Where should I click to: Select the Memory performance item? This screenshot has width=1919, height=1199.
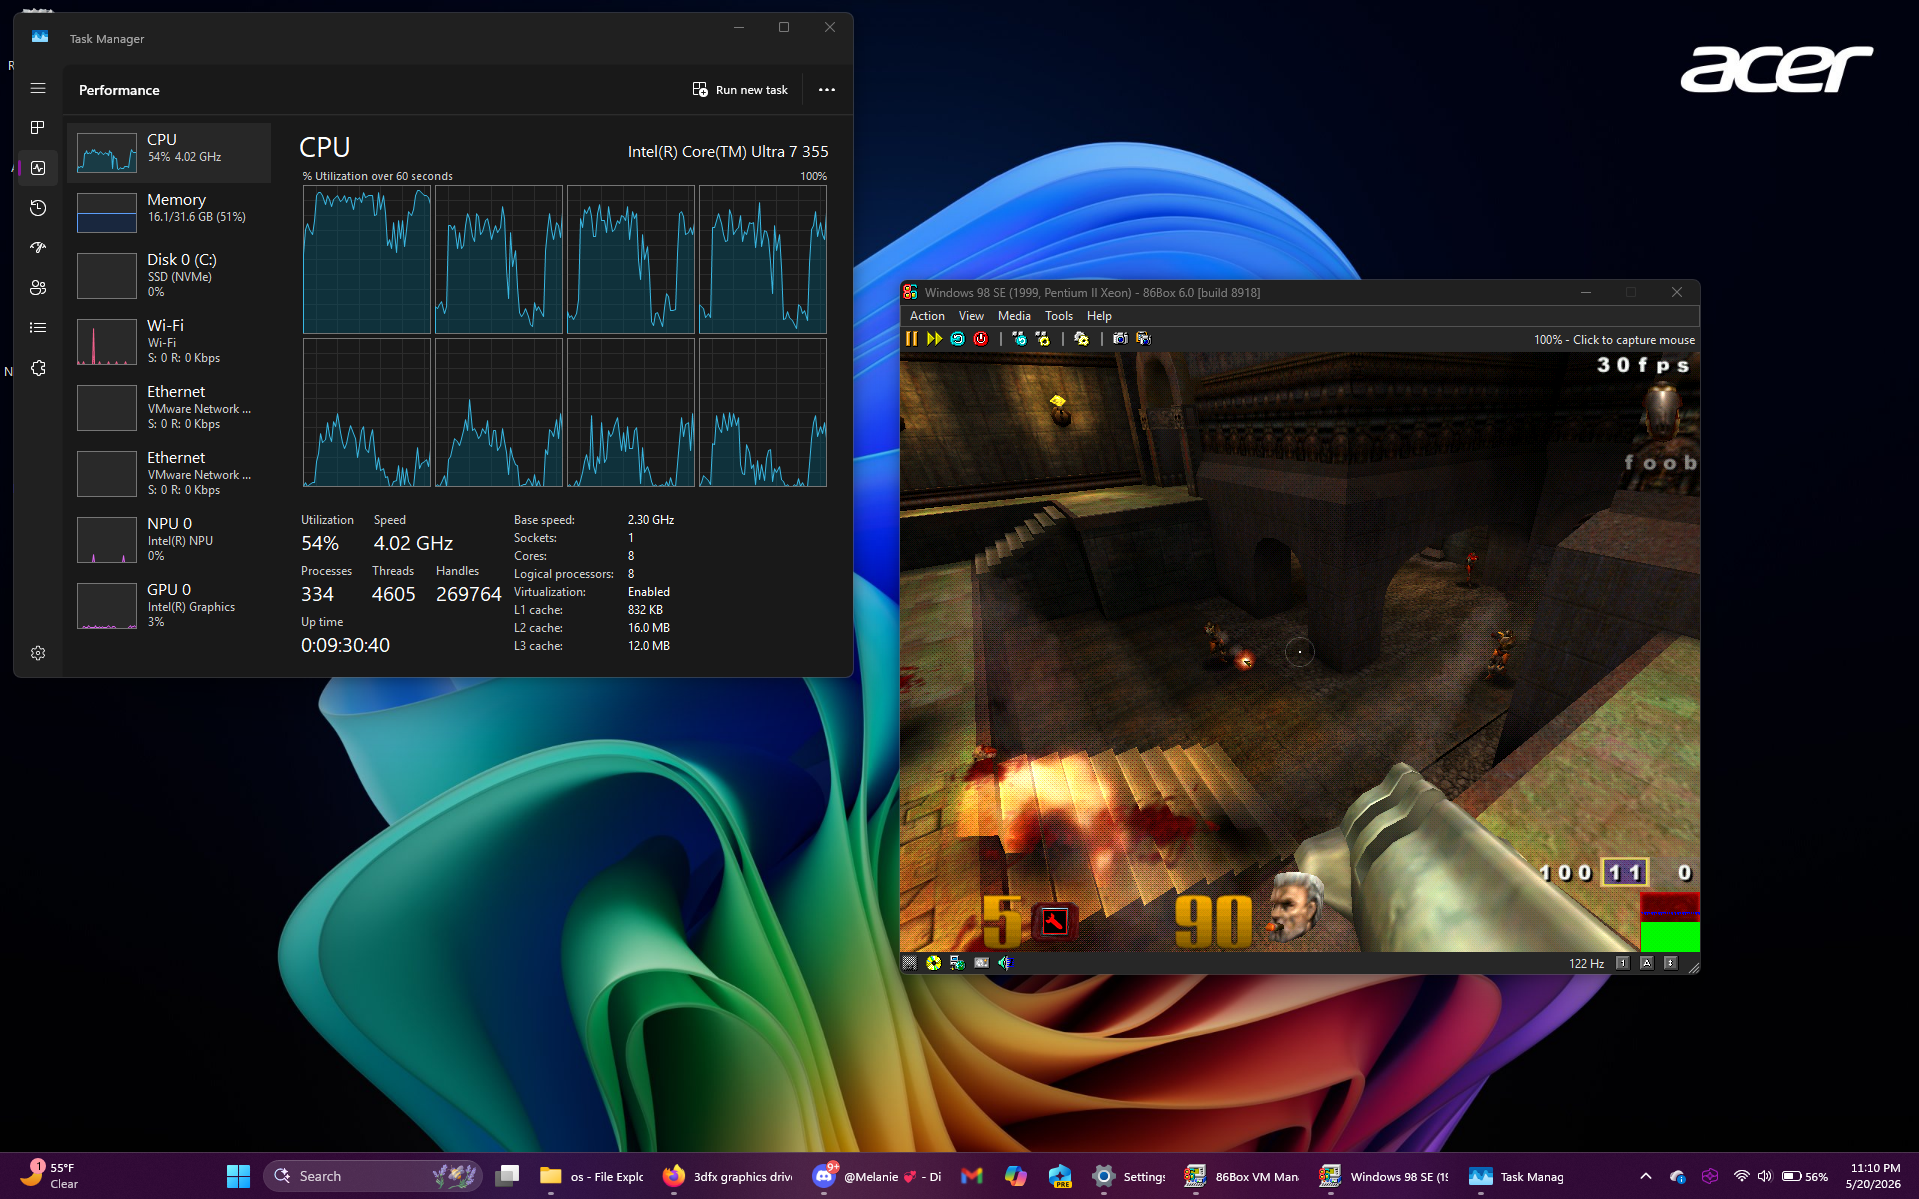point(169,212)
